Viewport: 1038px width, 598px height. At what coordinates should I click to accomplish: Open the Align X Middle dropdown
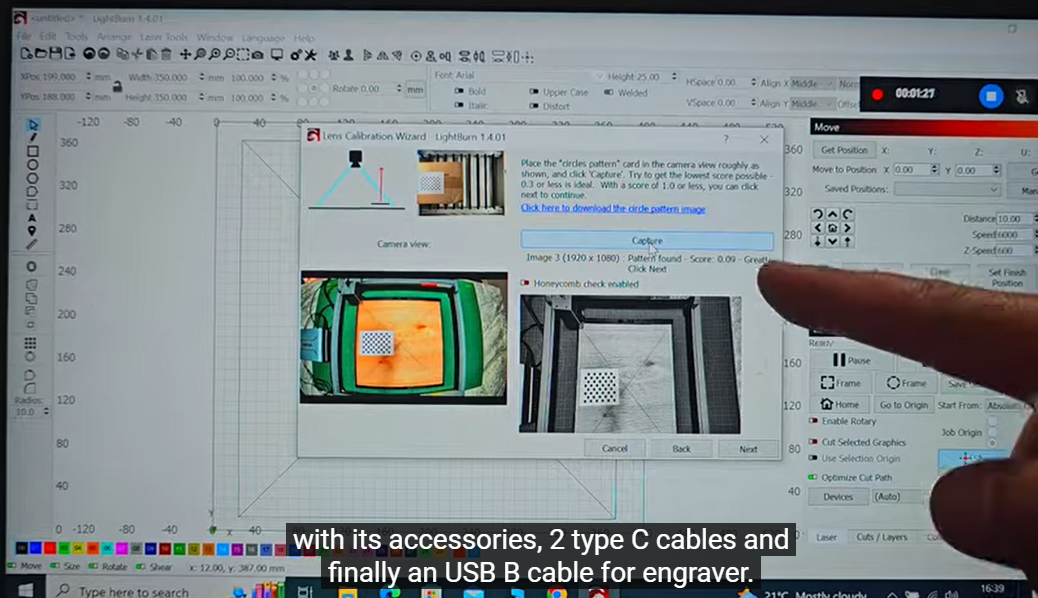811,84
